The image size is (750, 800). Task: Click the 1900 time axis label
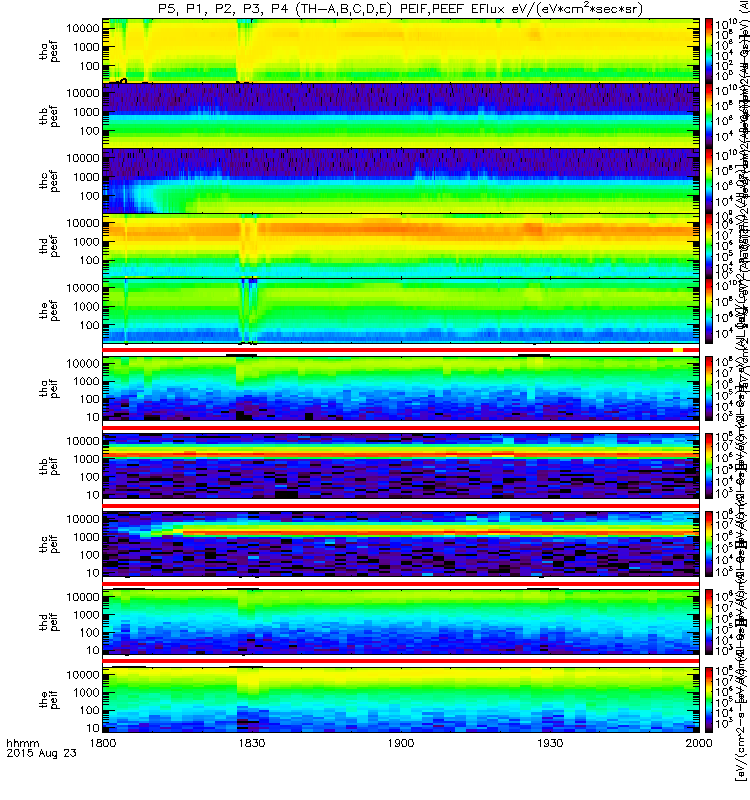coord(401,743)
